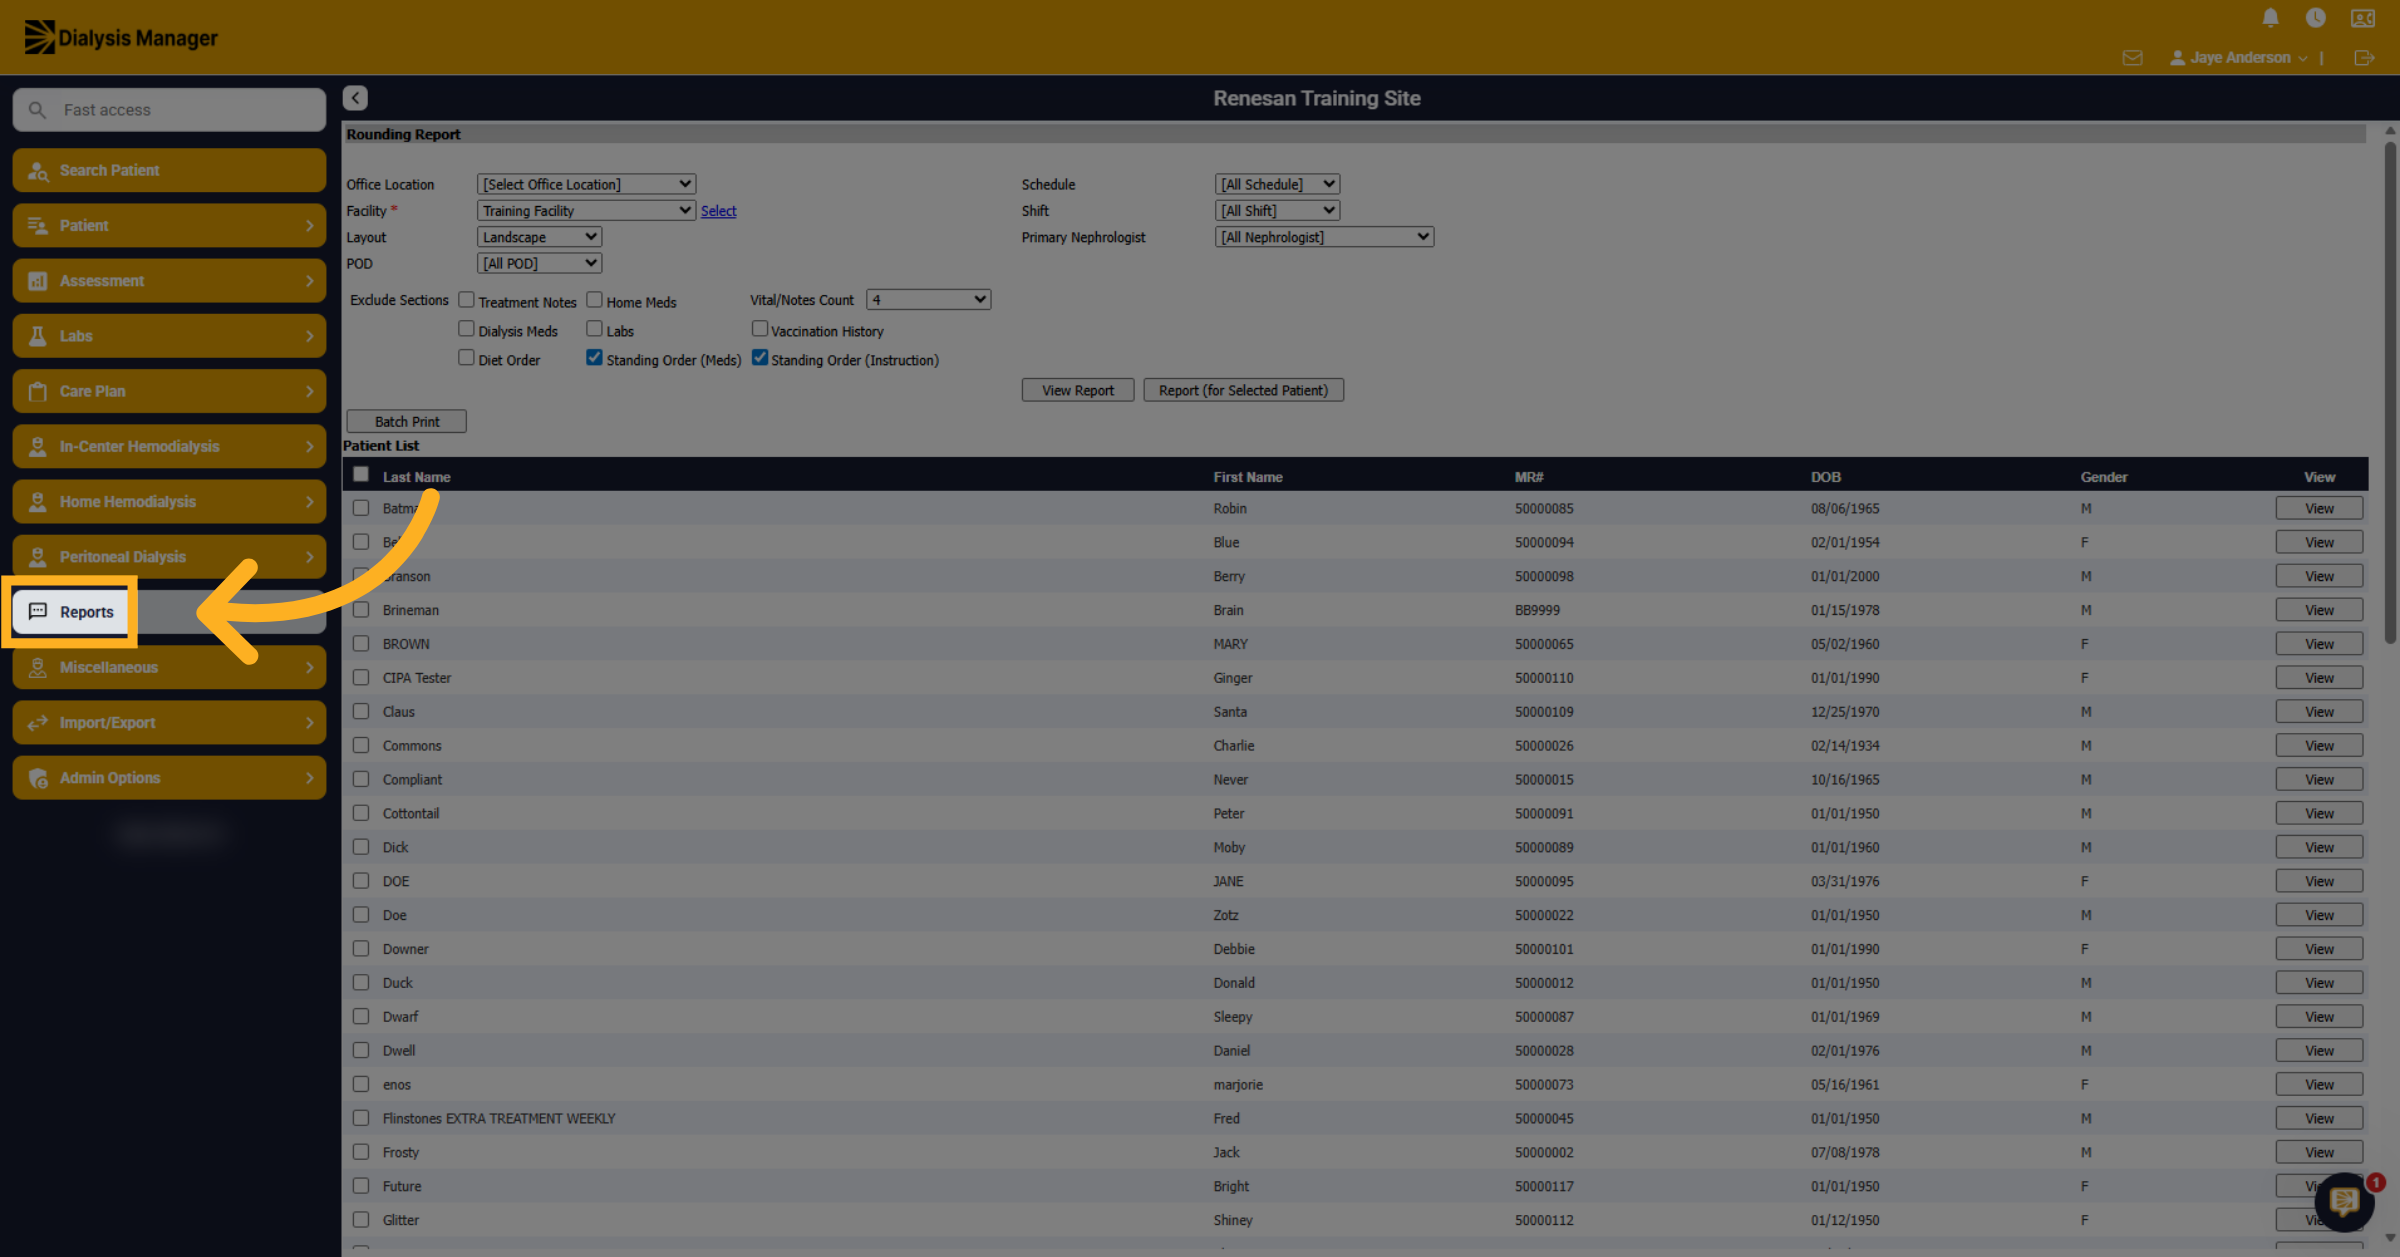Click the clock icon in header

click(x=2315, y=18)
